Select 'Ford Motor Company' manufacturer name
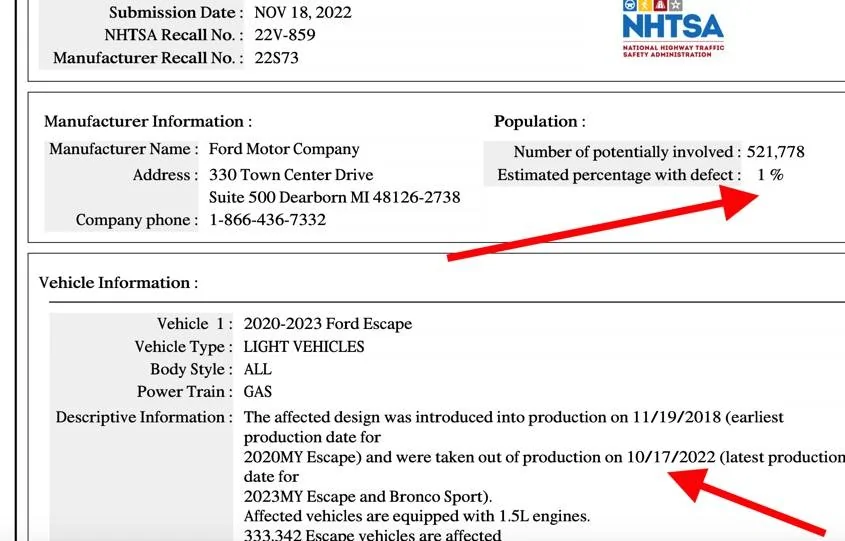This screenshot has height=541, width=845. click(284, 149)
